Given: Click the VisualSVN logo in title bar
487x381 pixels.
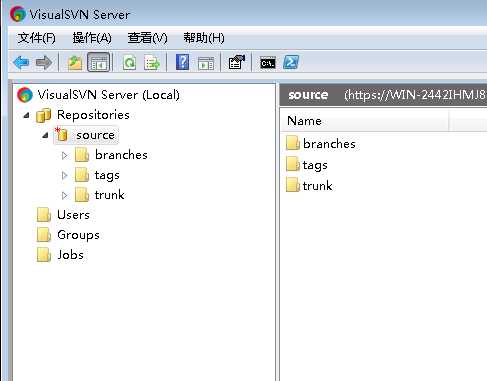Looking at the screenshot, I should pos(17,14).
